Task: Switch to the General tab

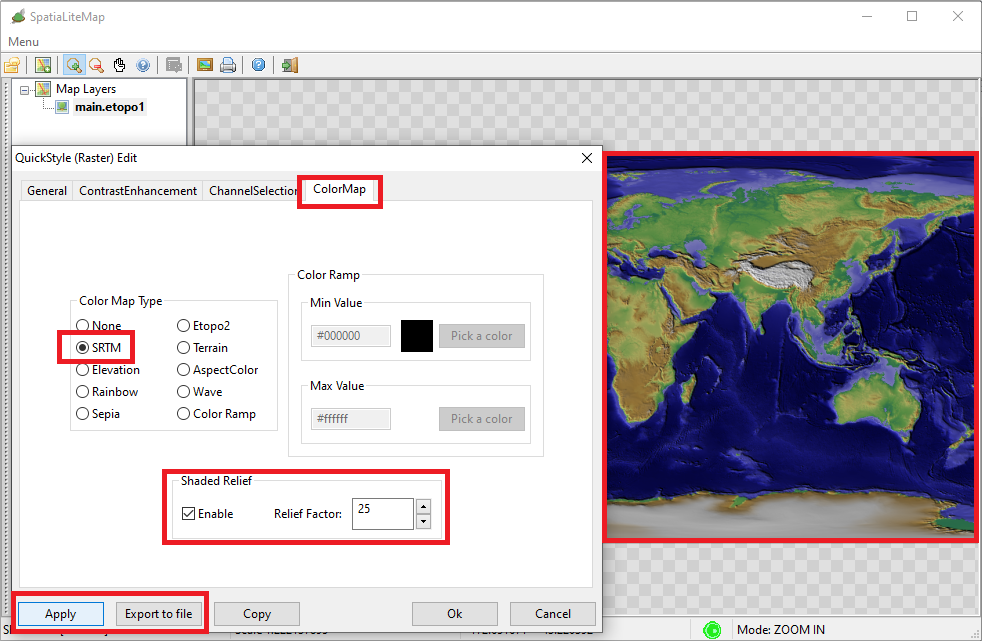Action: (x=47, y=191)
